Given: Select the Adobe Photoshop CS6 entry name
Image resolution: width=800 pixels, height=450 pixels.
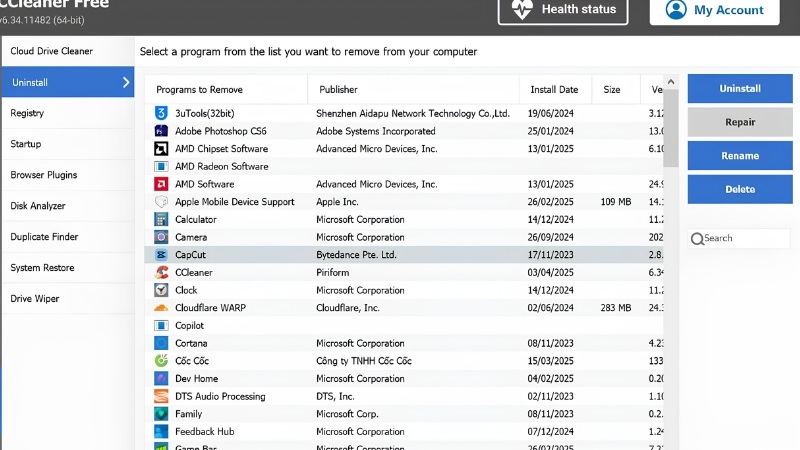Looking at the screenshot, I should (x=220, y=131).
